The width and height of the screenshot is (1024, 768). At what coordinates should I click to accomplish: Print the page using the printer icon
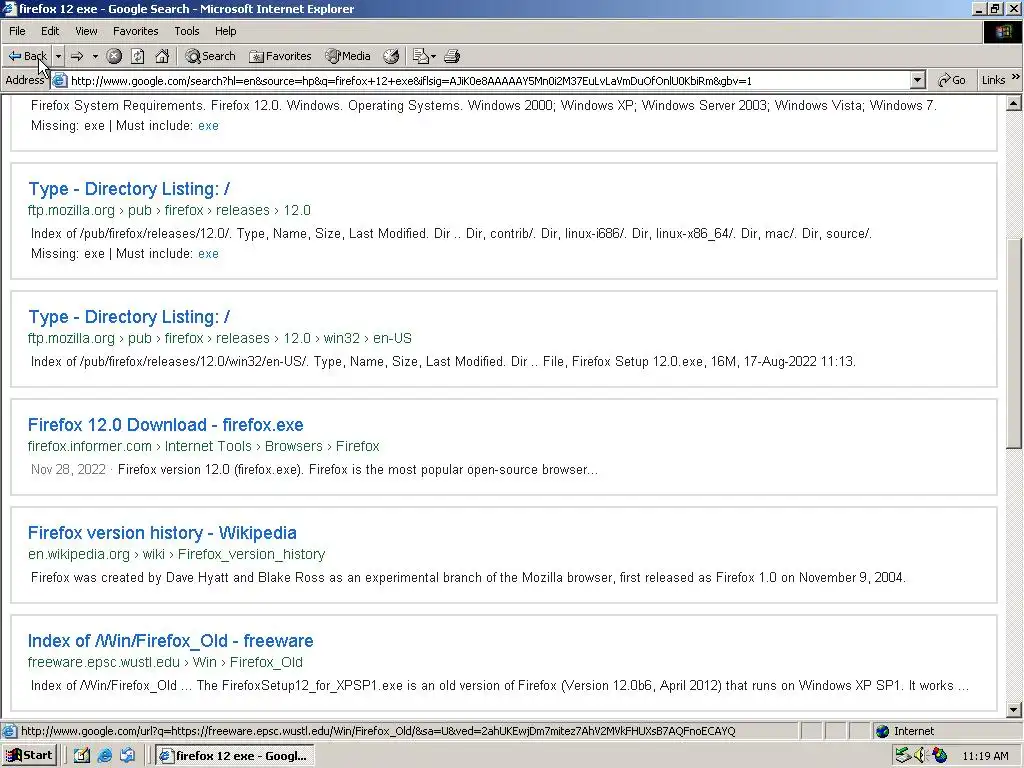pos(452,56)
